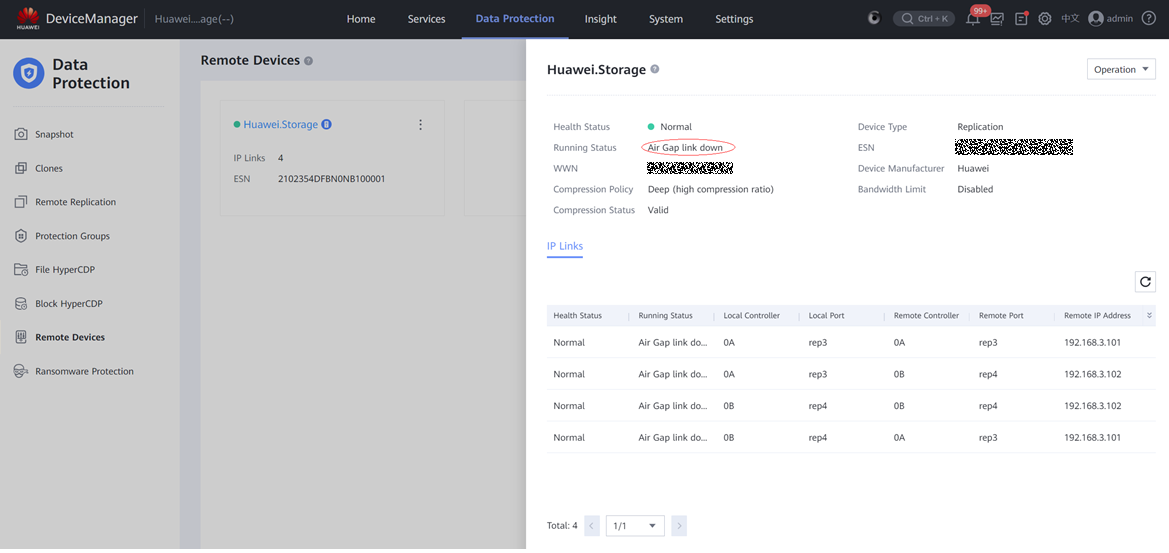Click info icon beside Huawei.Storage panel title

pos(655,70)
